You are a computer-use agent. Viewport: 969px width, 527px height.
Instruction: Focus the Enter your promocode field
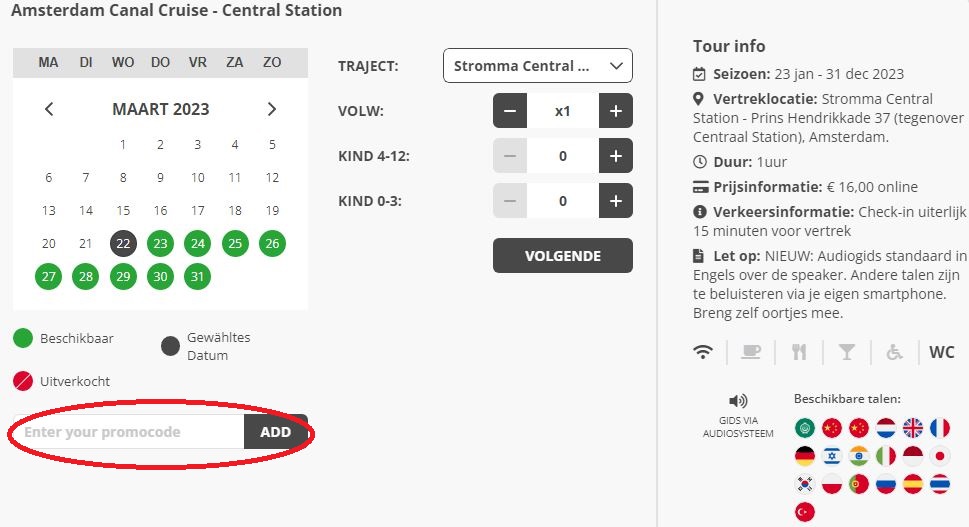[129, 432]
